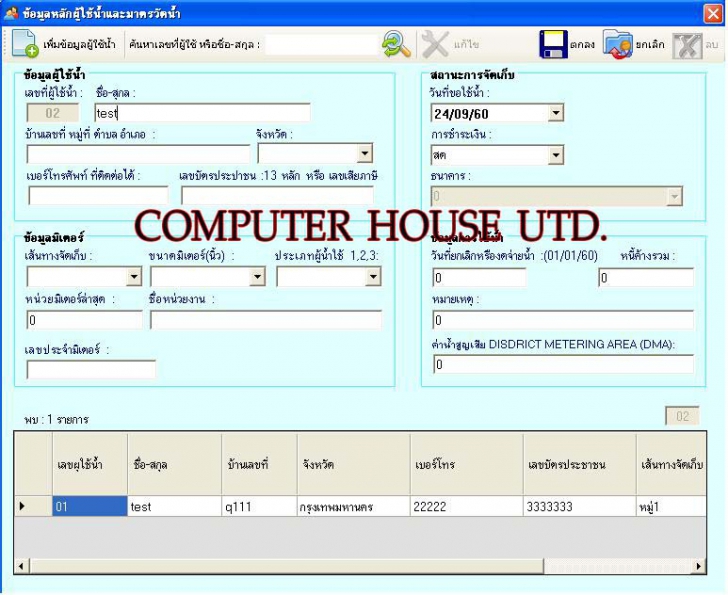Click the เลขบัตรประชาชน column header
The width and height of the screenshot is (728, 595).
point(579,464)
